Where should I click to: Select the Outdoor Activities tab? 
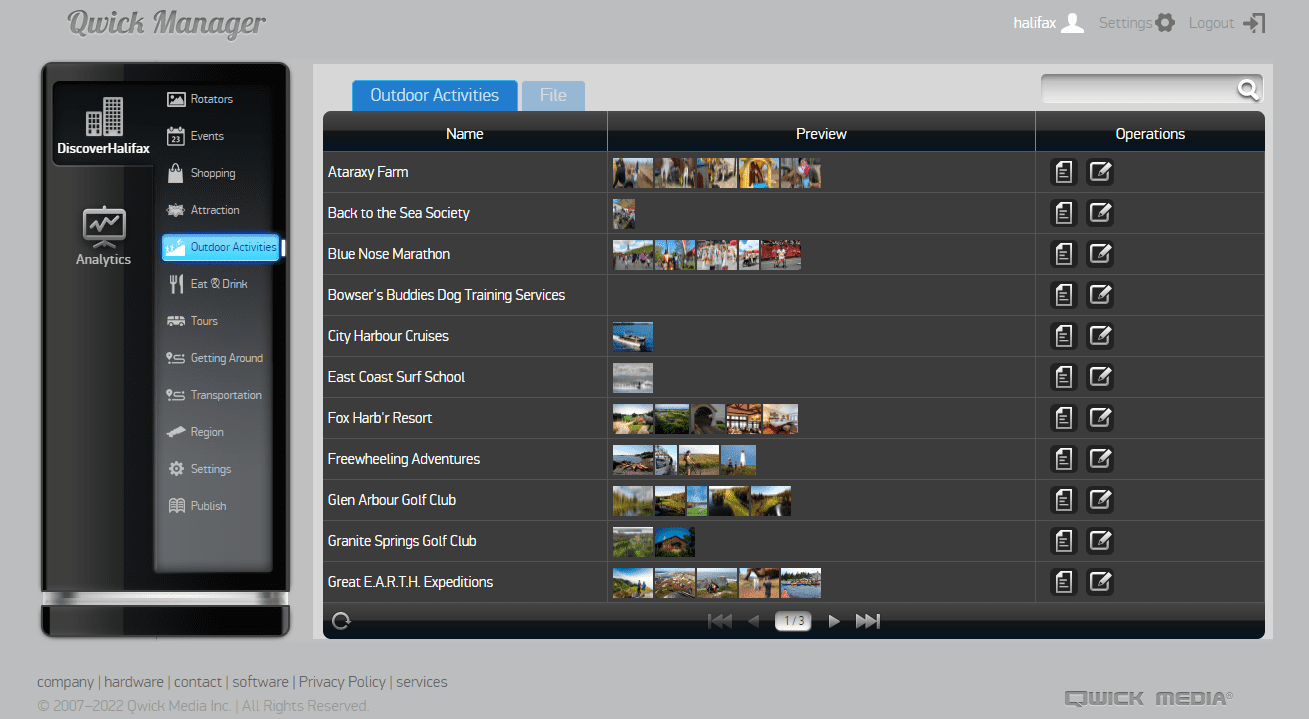(434, 95)
